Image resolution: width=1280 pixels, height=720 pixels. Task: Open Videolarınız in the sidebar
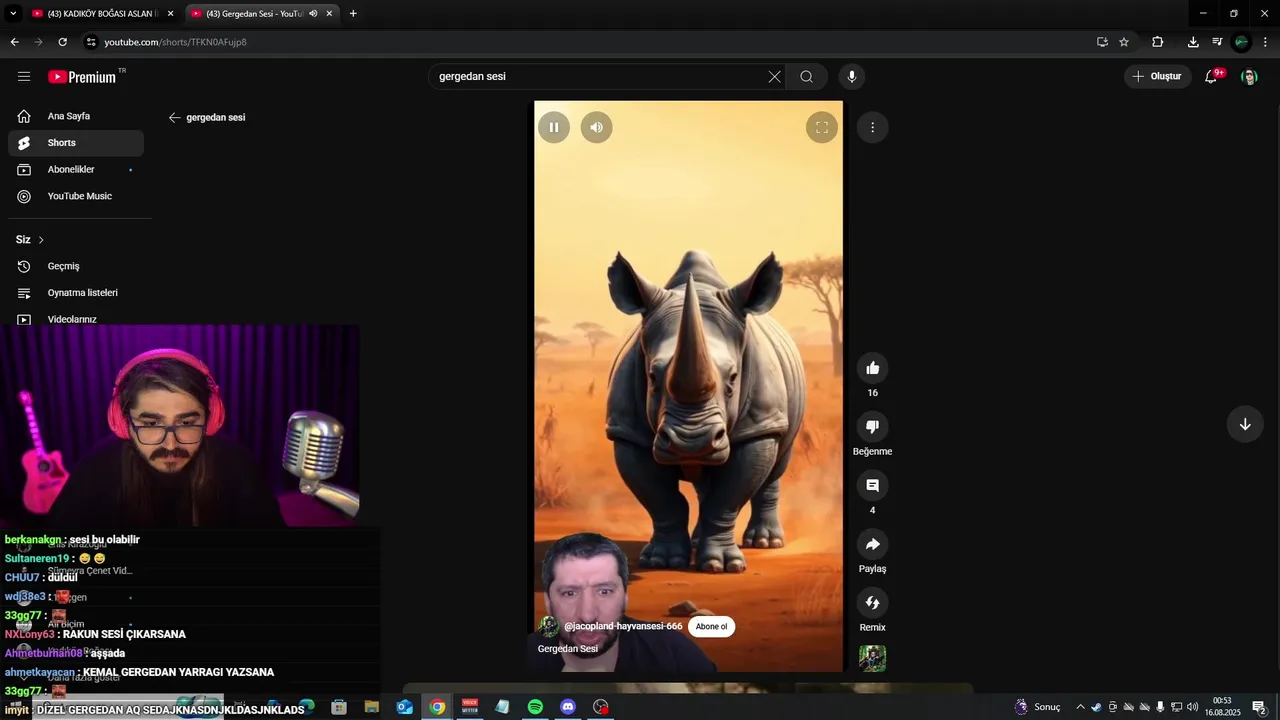[76, 319]
